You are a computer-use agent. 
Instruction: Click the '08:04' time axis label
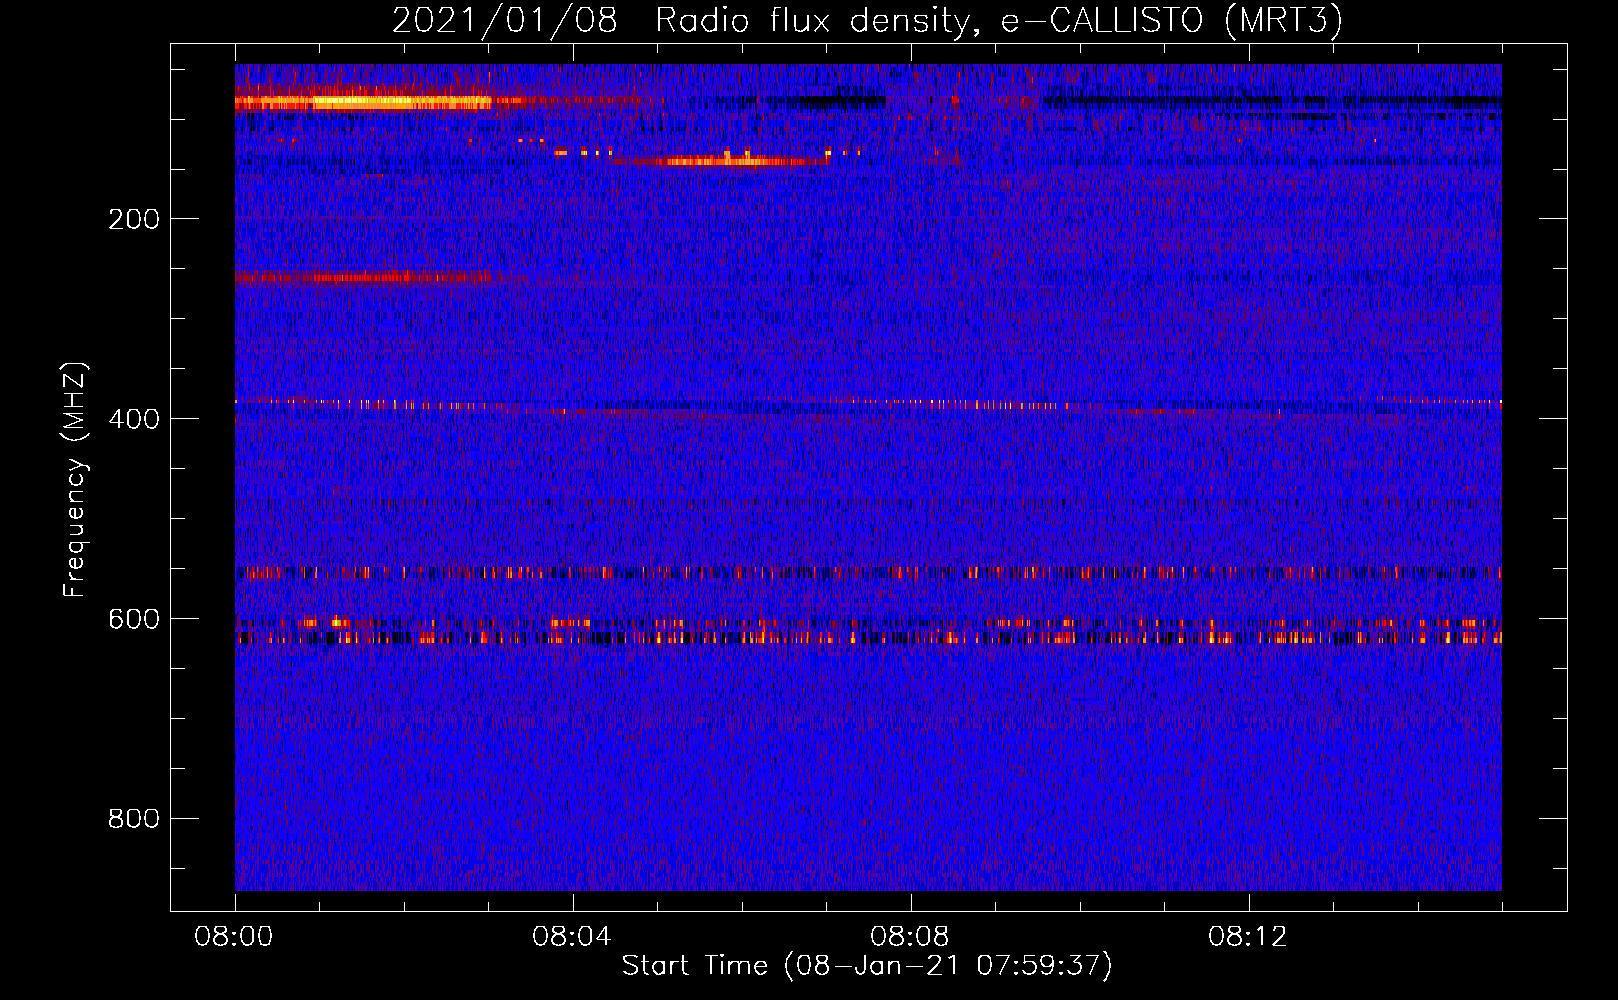click(x=572, y=937)
